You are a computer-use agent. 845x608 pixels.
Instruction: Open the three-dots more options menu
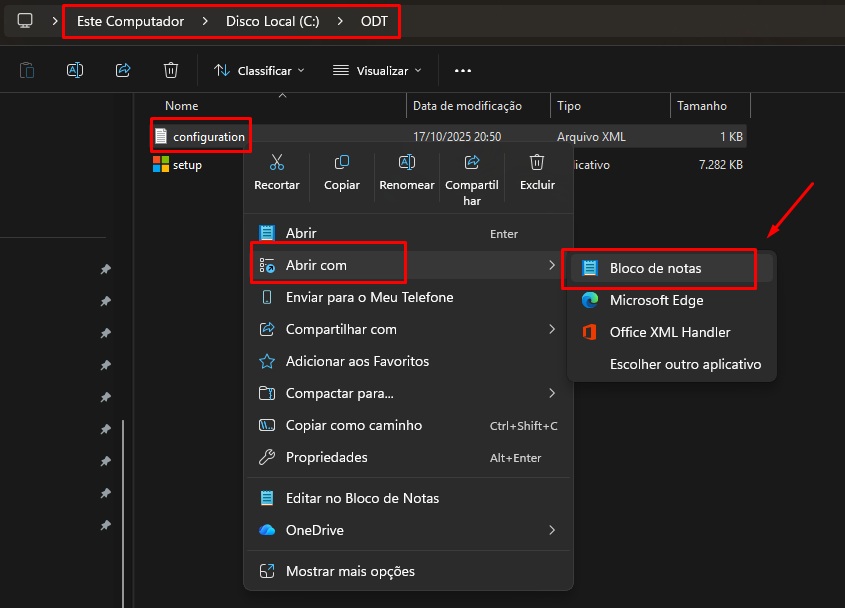(x=462, y=71)
